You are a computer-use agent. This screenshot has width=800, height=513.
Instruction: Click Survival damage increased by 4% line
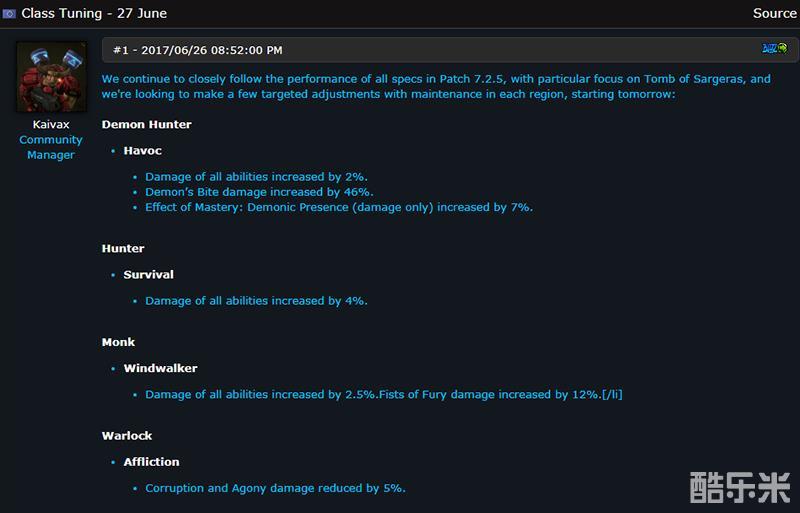(x=256, y=301)
